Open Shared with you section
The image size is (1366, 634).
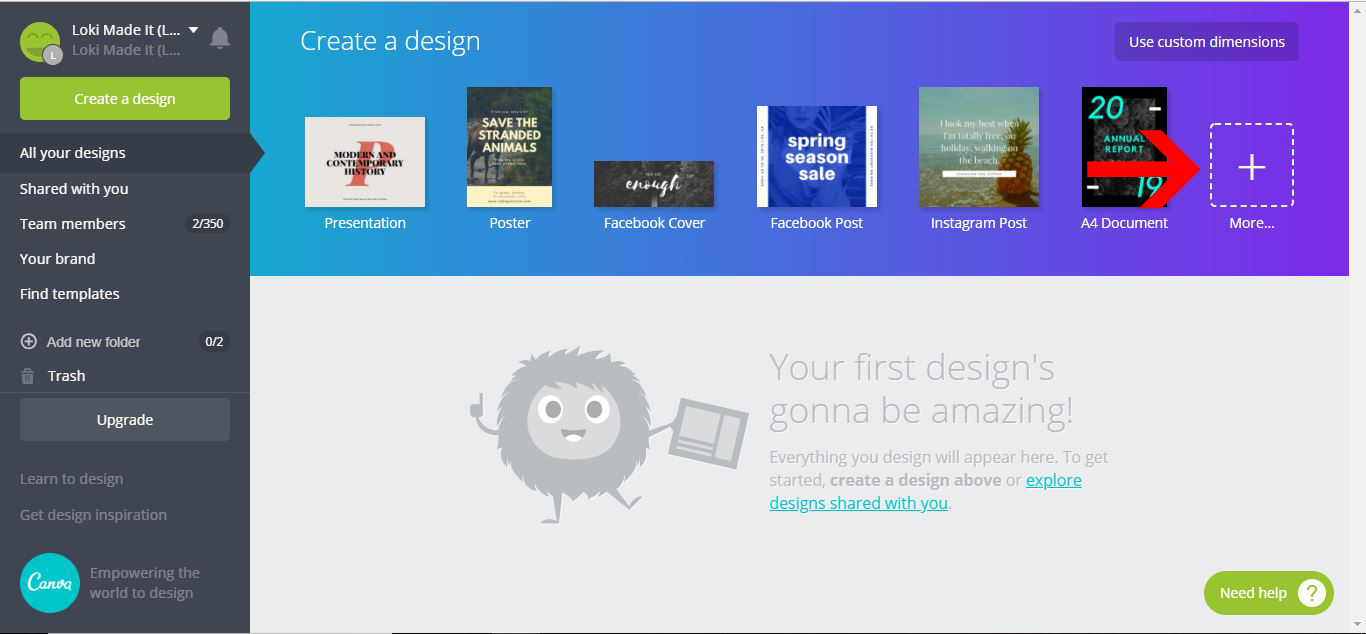[x=75, y=188]
